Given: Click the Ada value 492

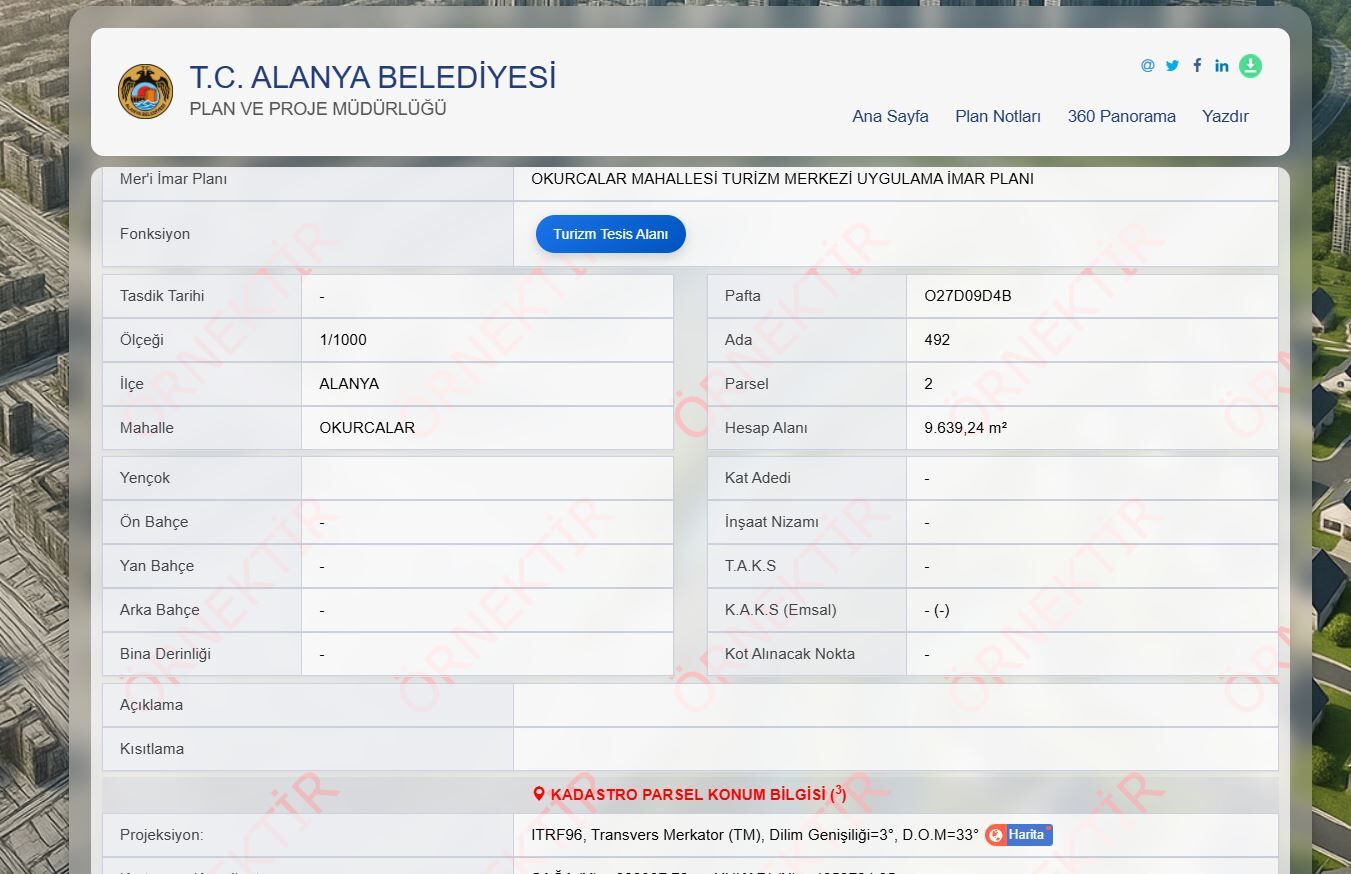Looking at the screenshot, I should [937, 340].
